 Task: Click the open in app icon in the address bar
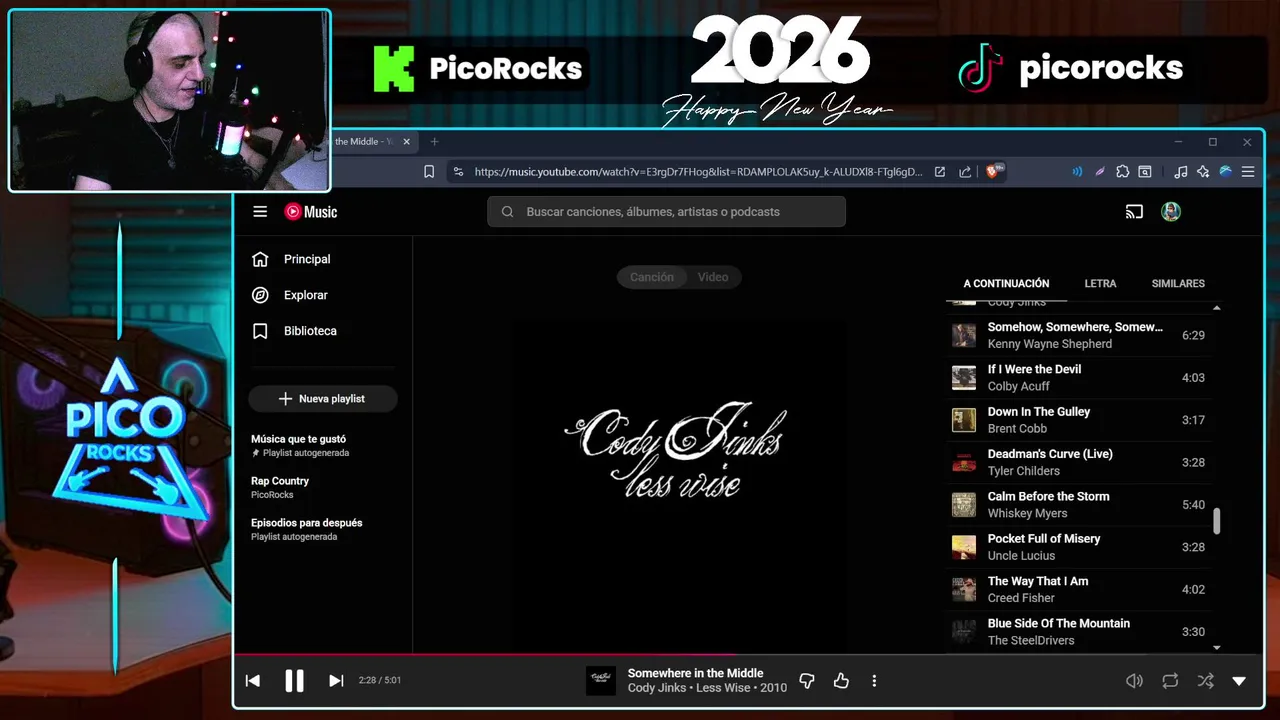point(940,172)
